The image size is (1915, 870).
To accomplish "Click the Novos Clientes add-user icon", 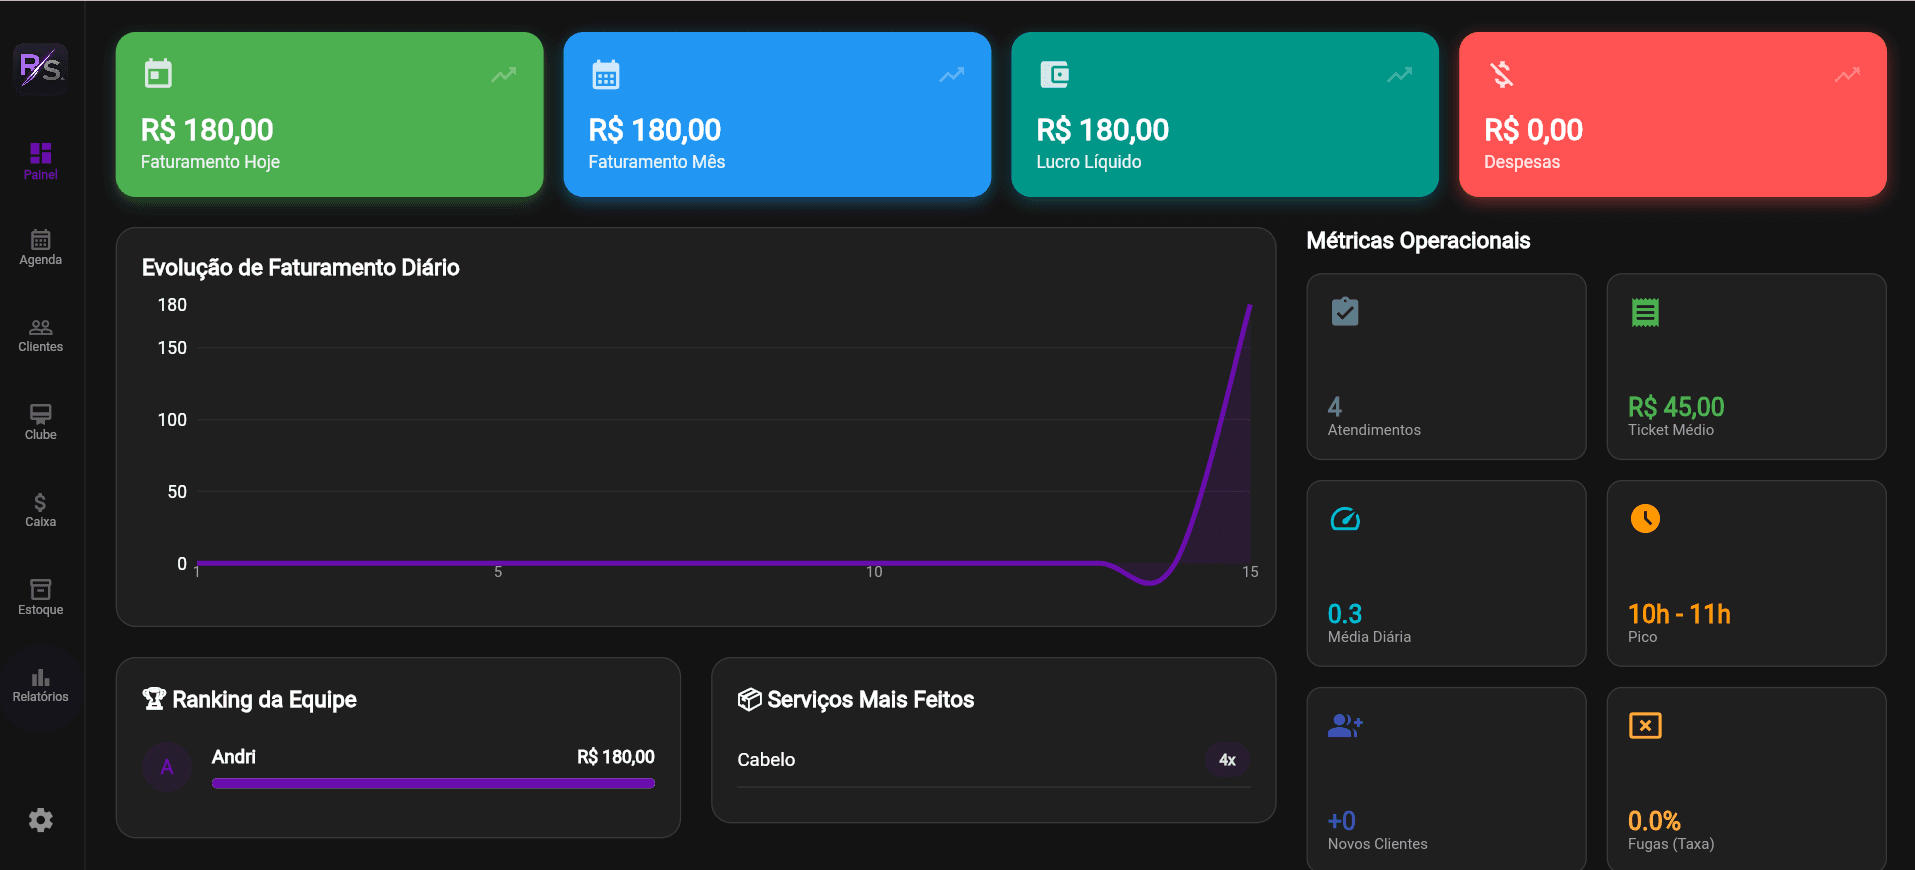I will pyautogui.click(x=1345, y=725).
